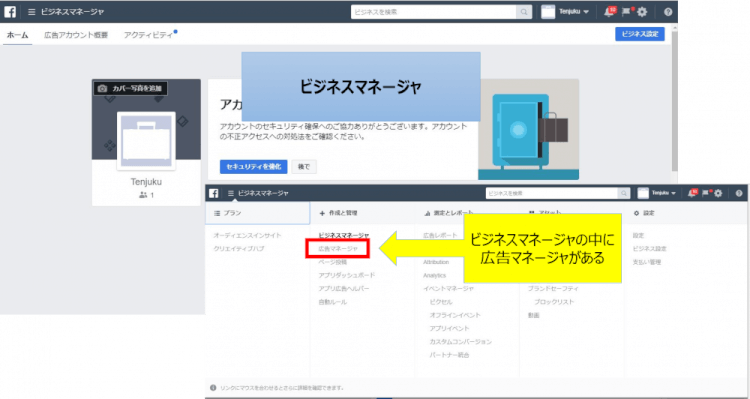Screen dimensions: 750x399
Task: Click カバー写真を追加 button
Action: pyautogui.click(x=130, y=89)
